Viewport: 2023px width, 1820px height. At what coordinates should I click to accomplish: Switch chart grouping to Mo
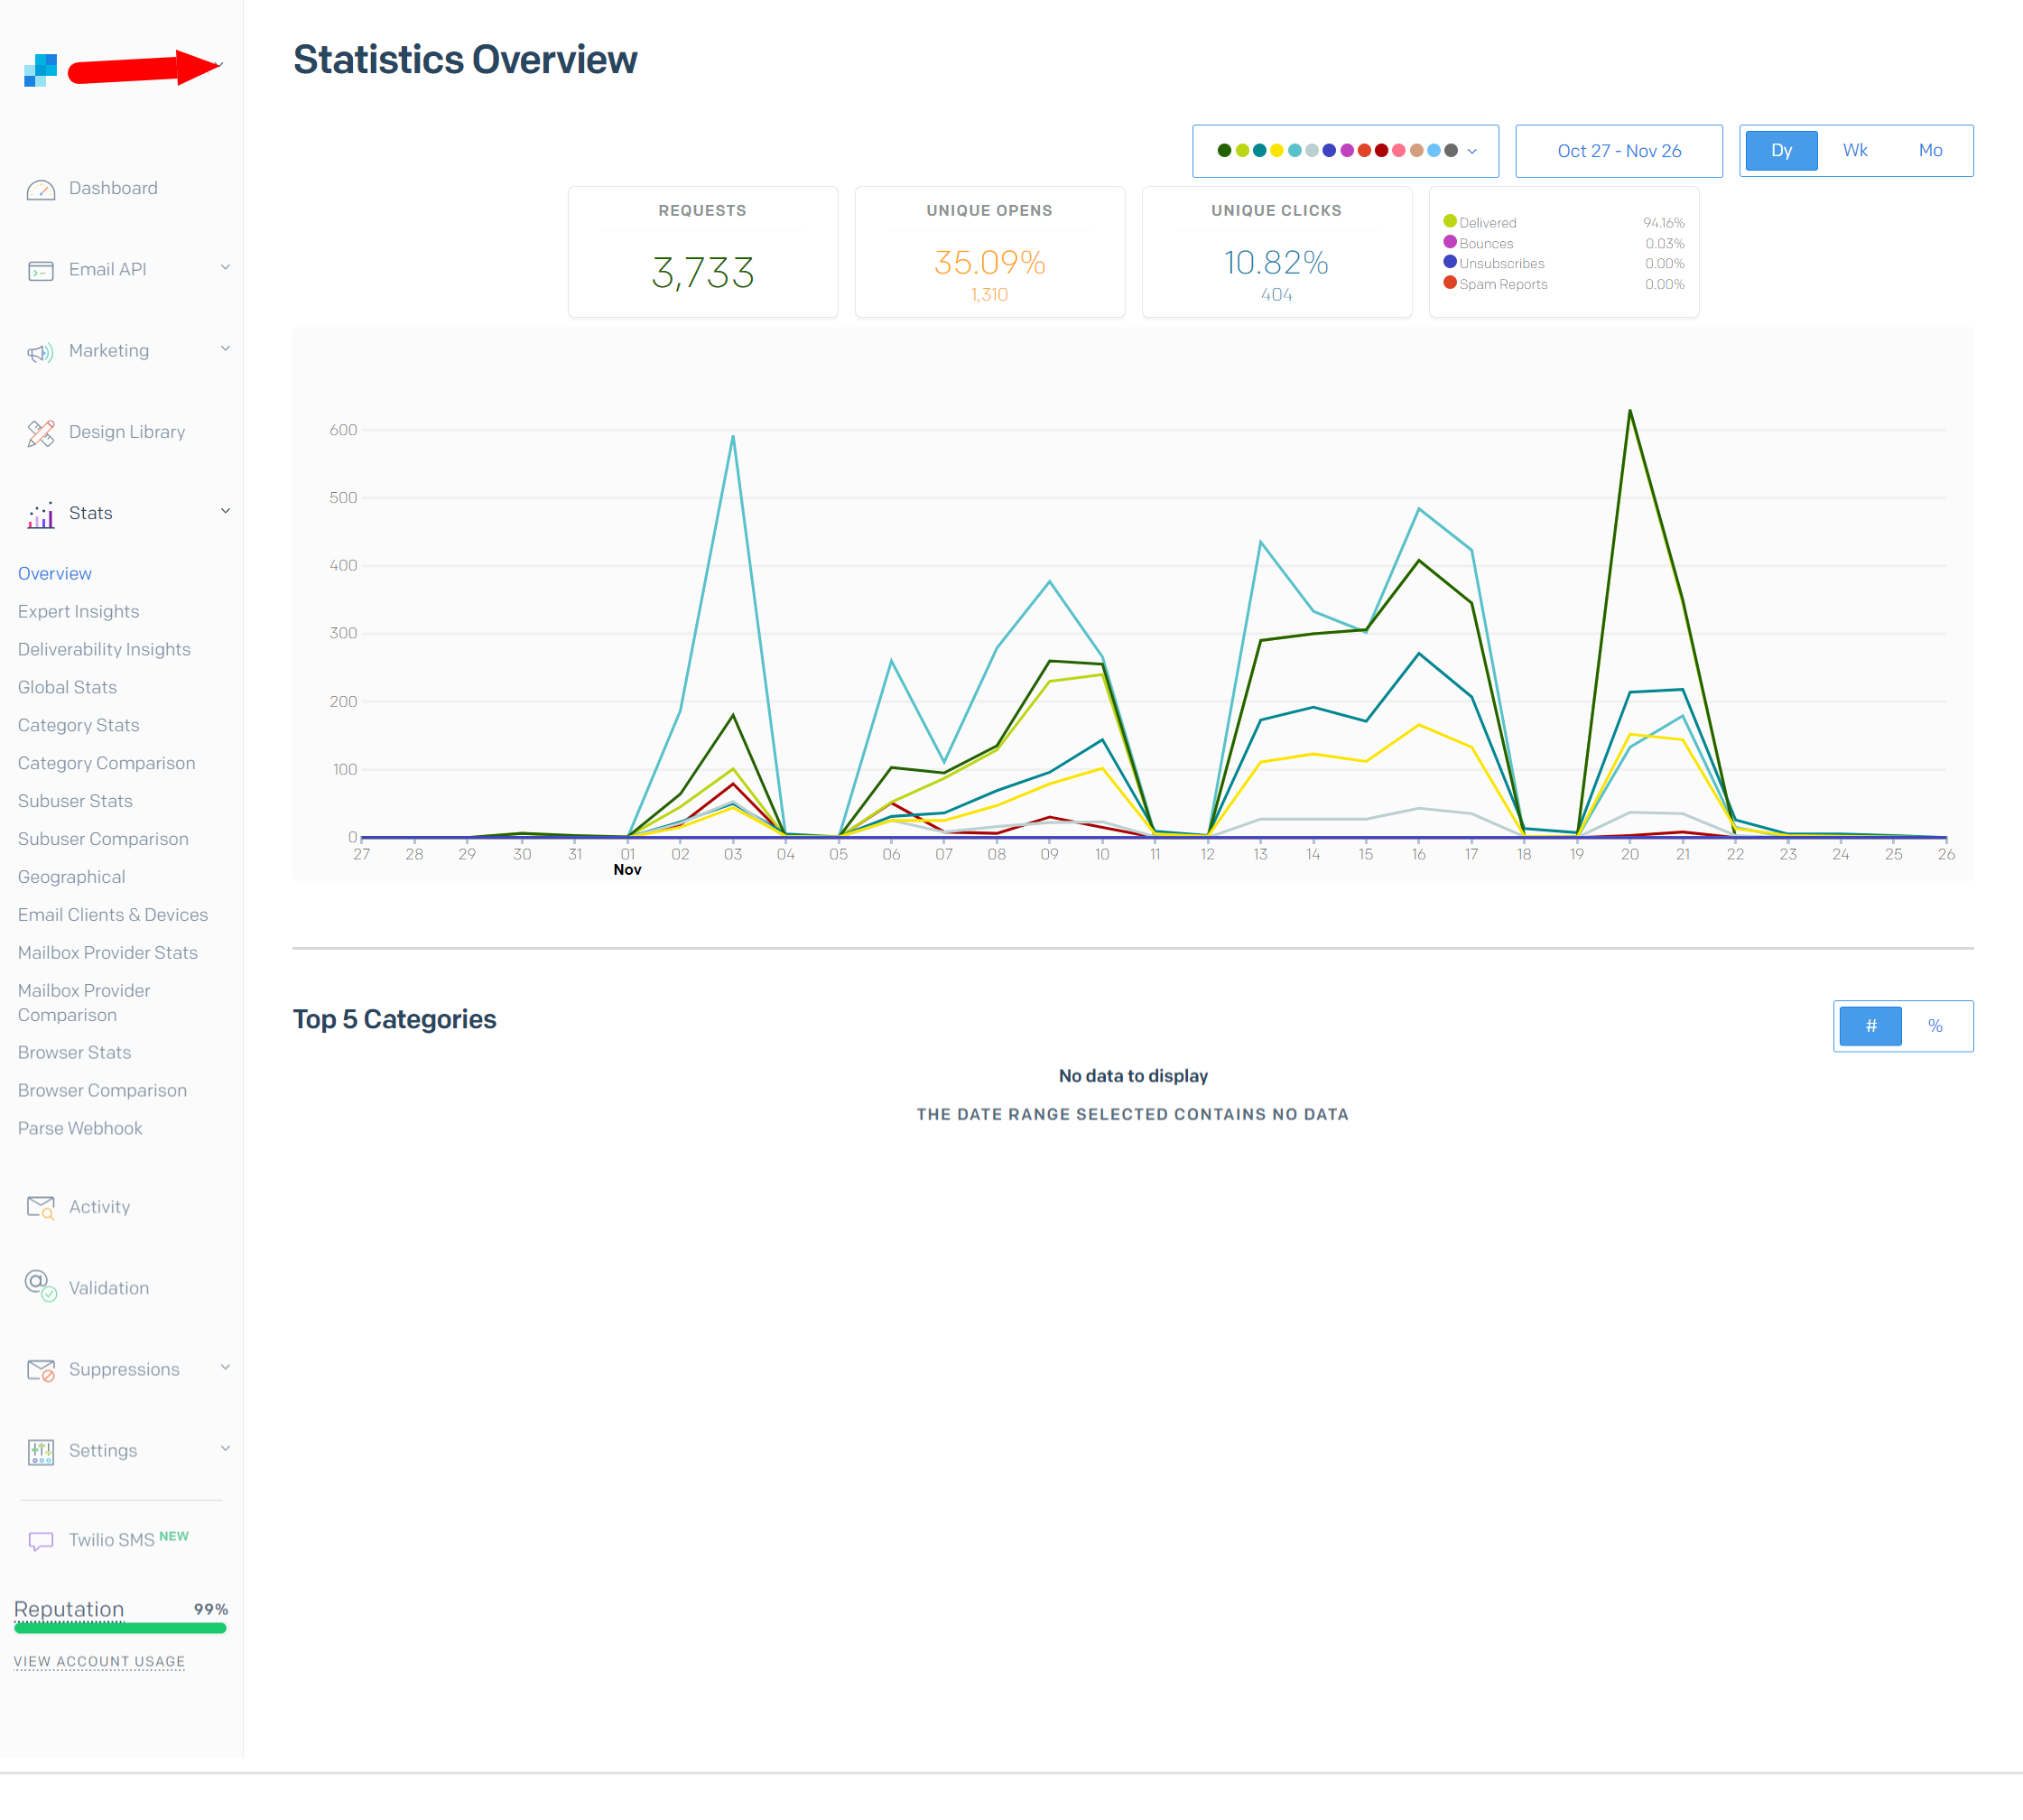click(x=1930, y=151)
